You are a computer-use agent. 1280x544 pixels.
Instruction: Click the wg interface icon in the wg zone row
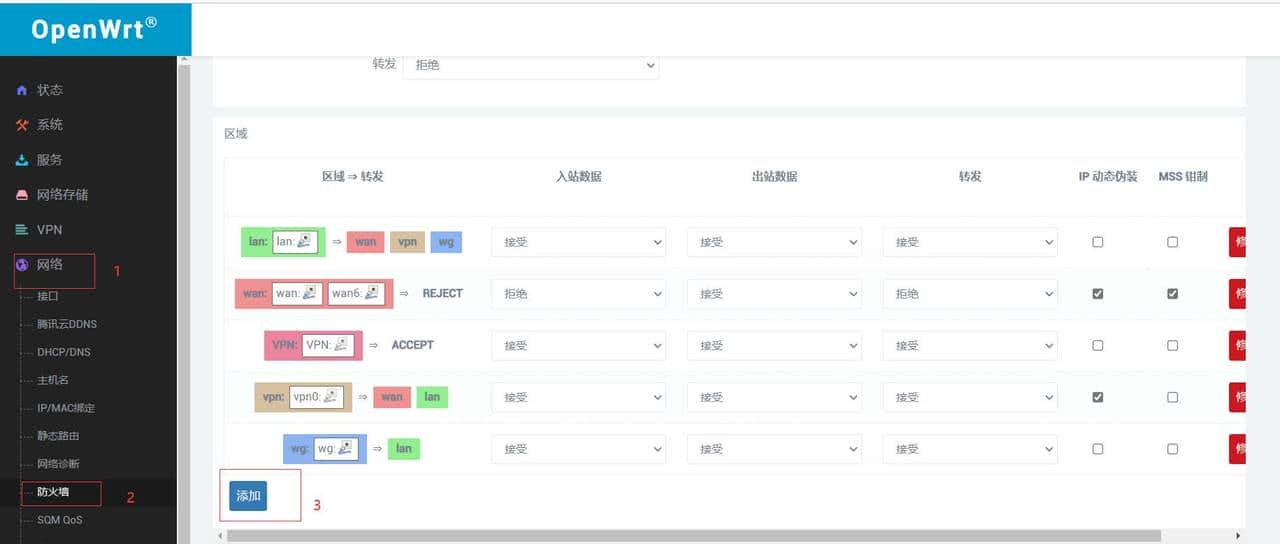346,449
